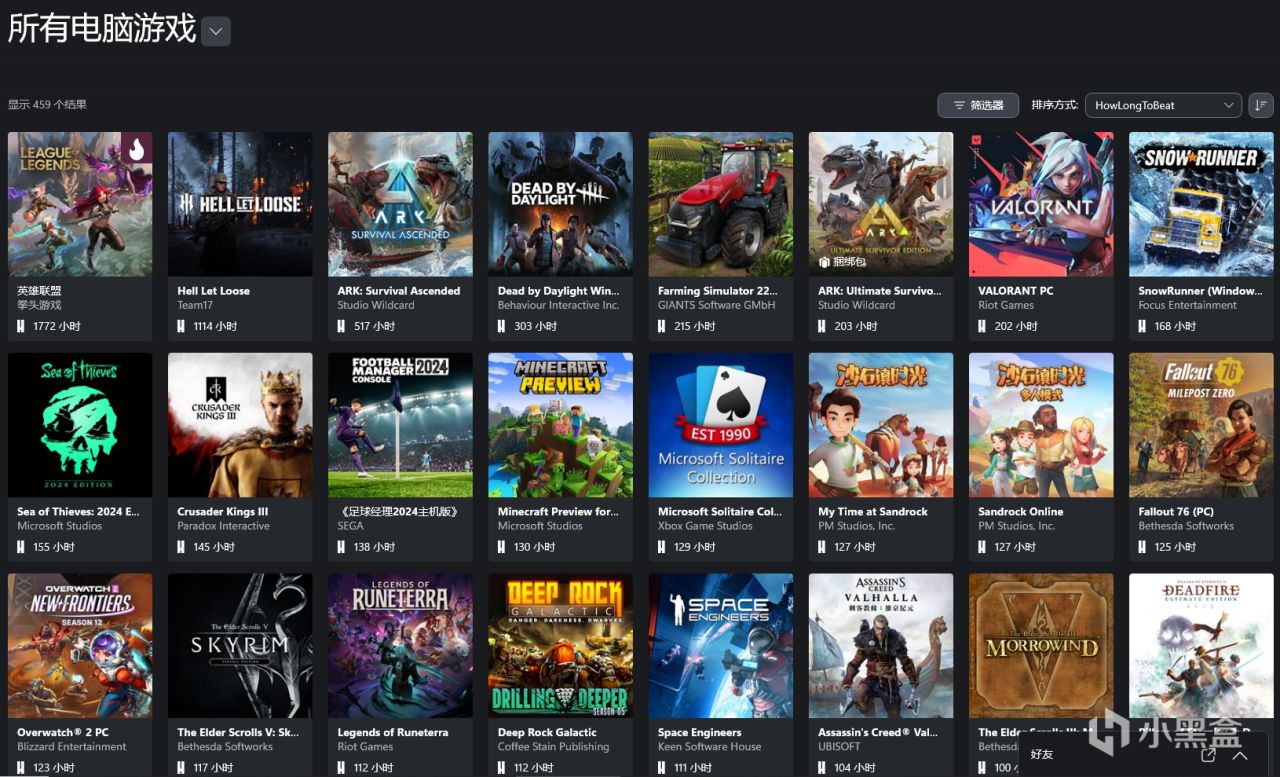Click the playtime text "145 小时"
This screenshot has height=777, width=1280.
pyautogui.click(x=214, y=547)
